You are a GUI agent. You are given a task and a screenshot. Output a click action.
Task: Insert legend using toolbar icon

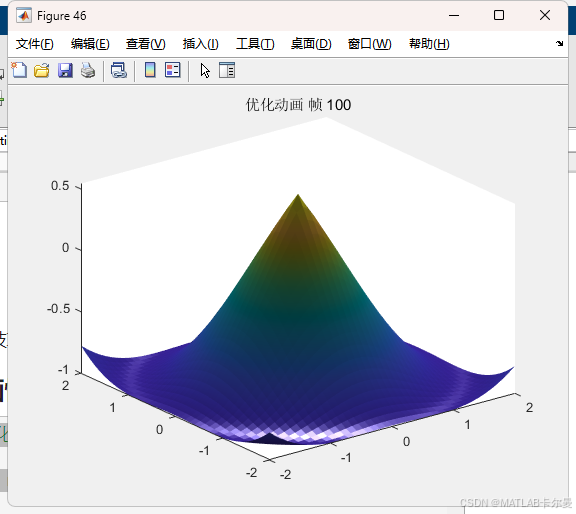point(173,70)
